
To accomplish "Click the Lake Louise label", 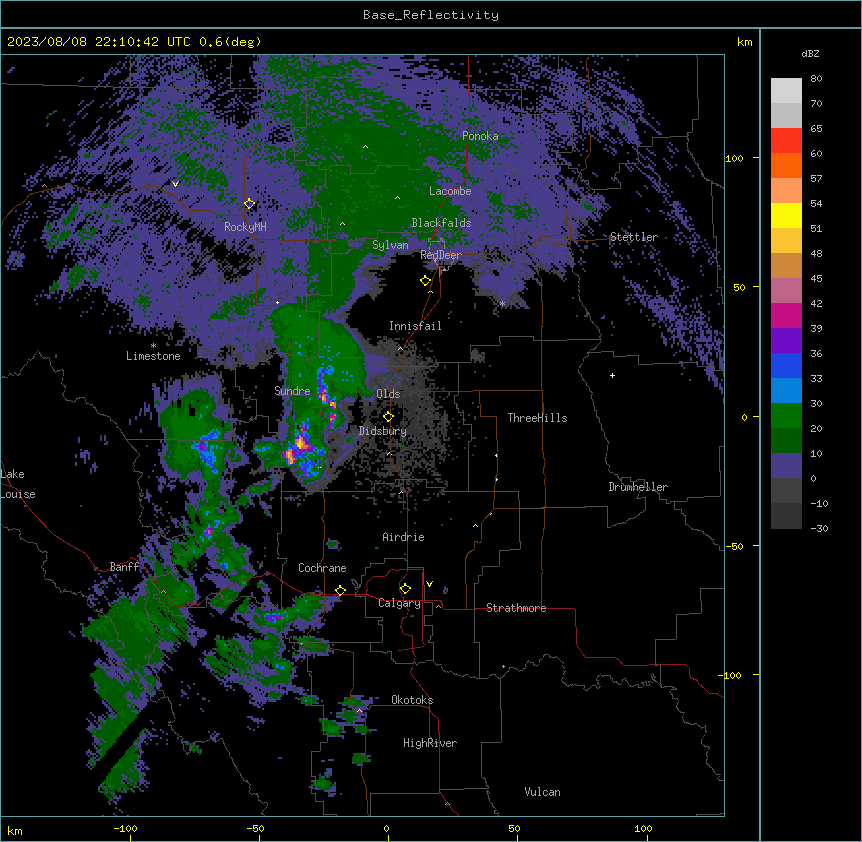I will [18, 484].
